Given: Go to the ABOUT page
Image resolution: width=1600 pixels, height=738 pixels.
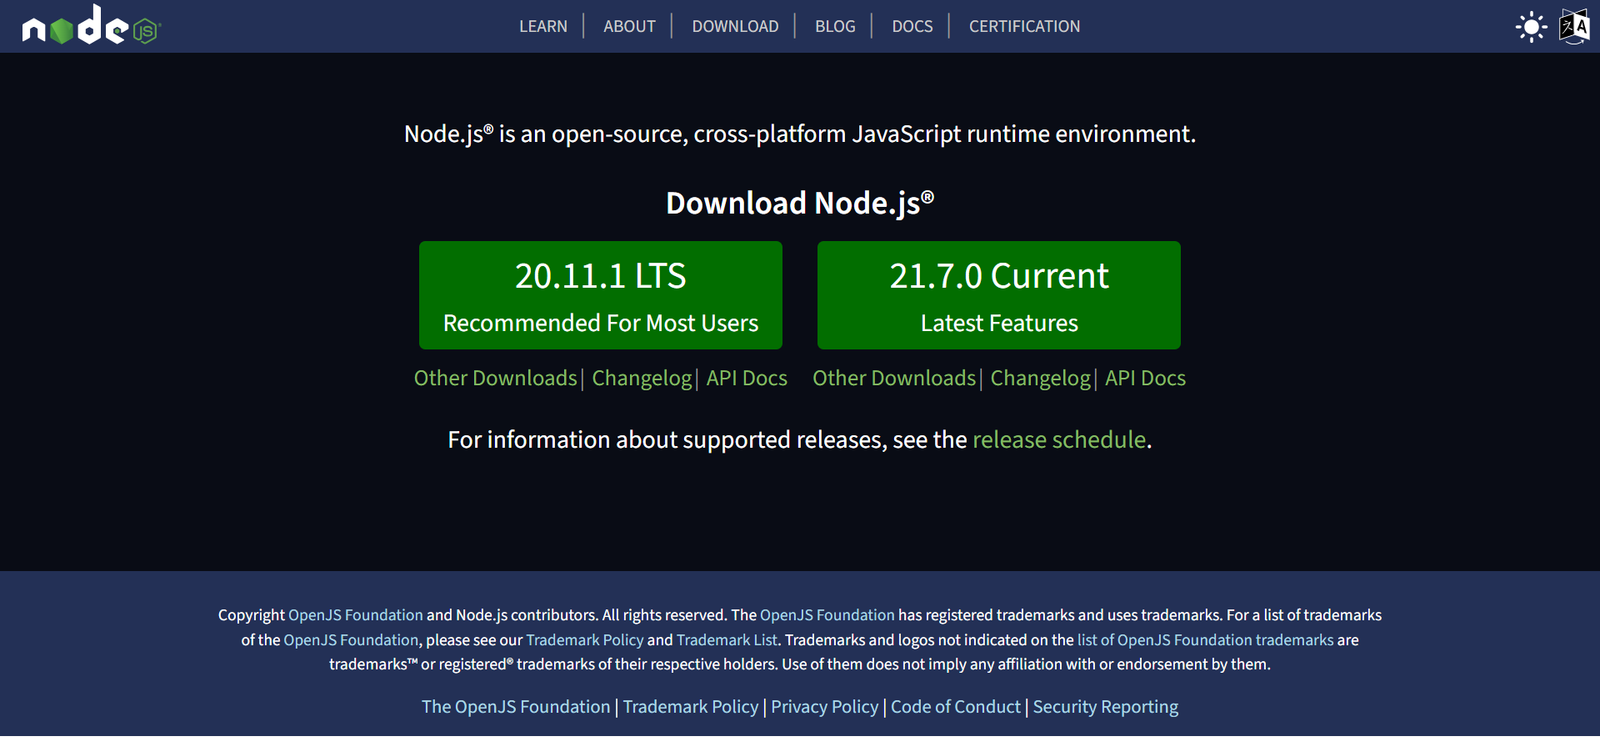Looking at the screenshot, I should 629,26.
